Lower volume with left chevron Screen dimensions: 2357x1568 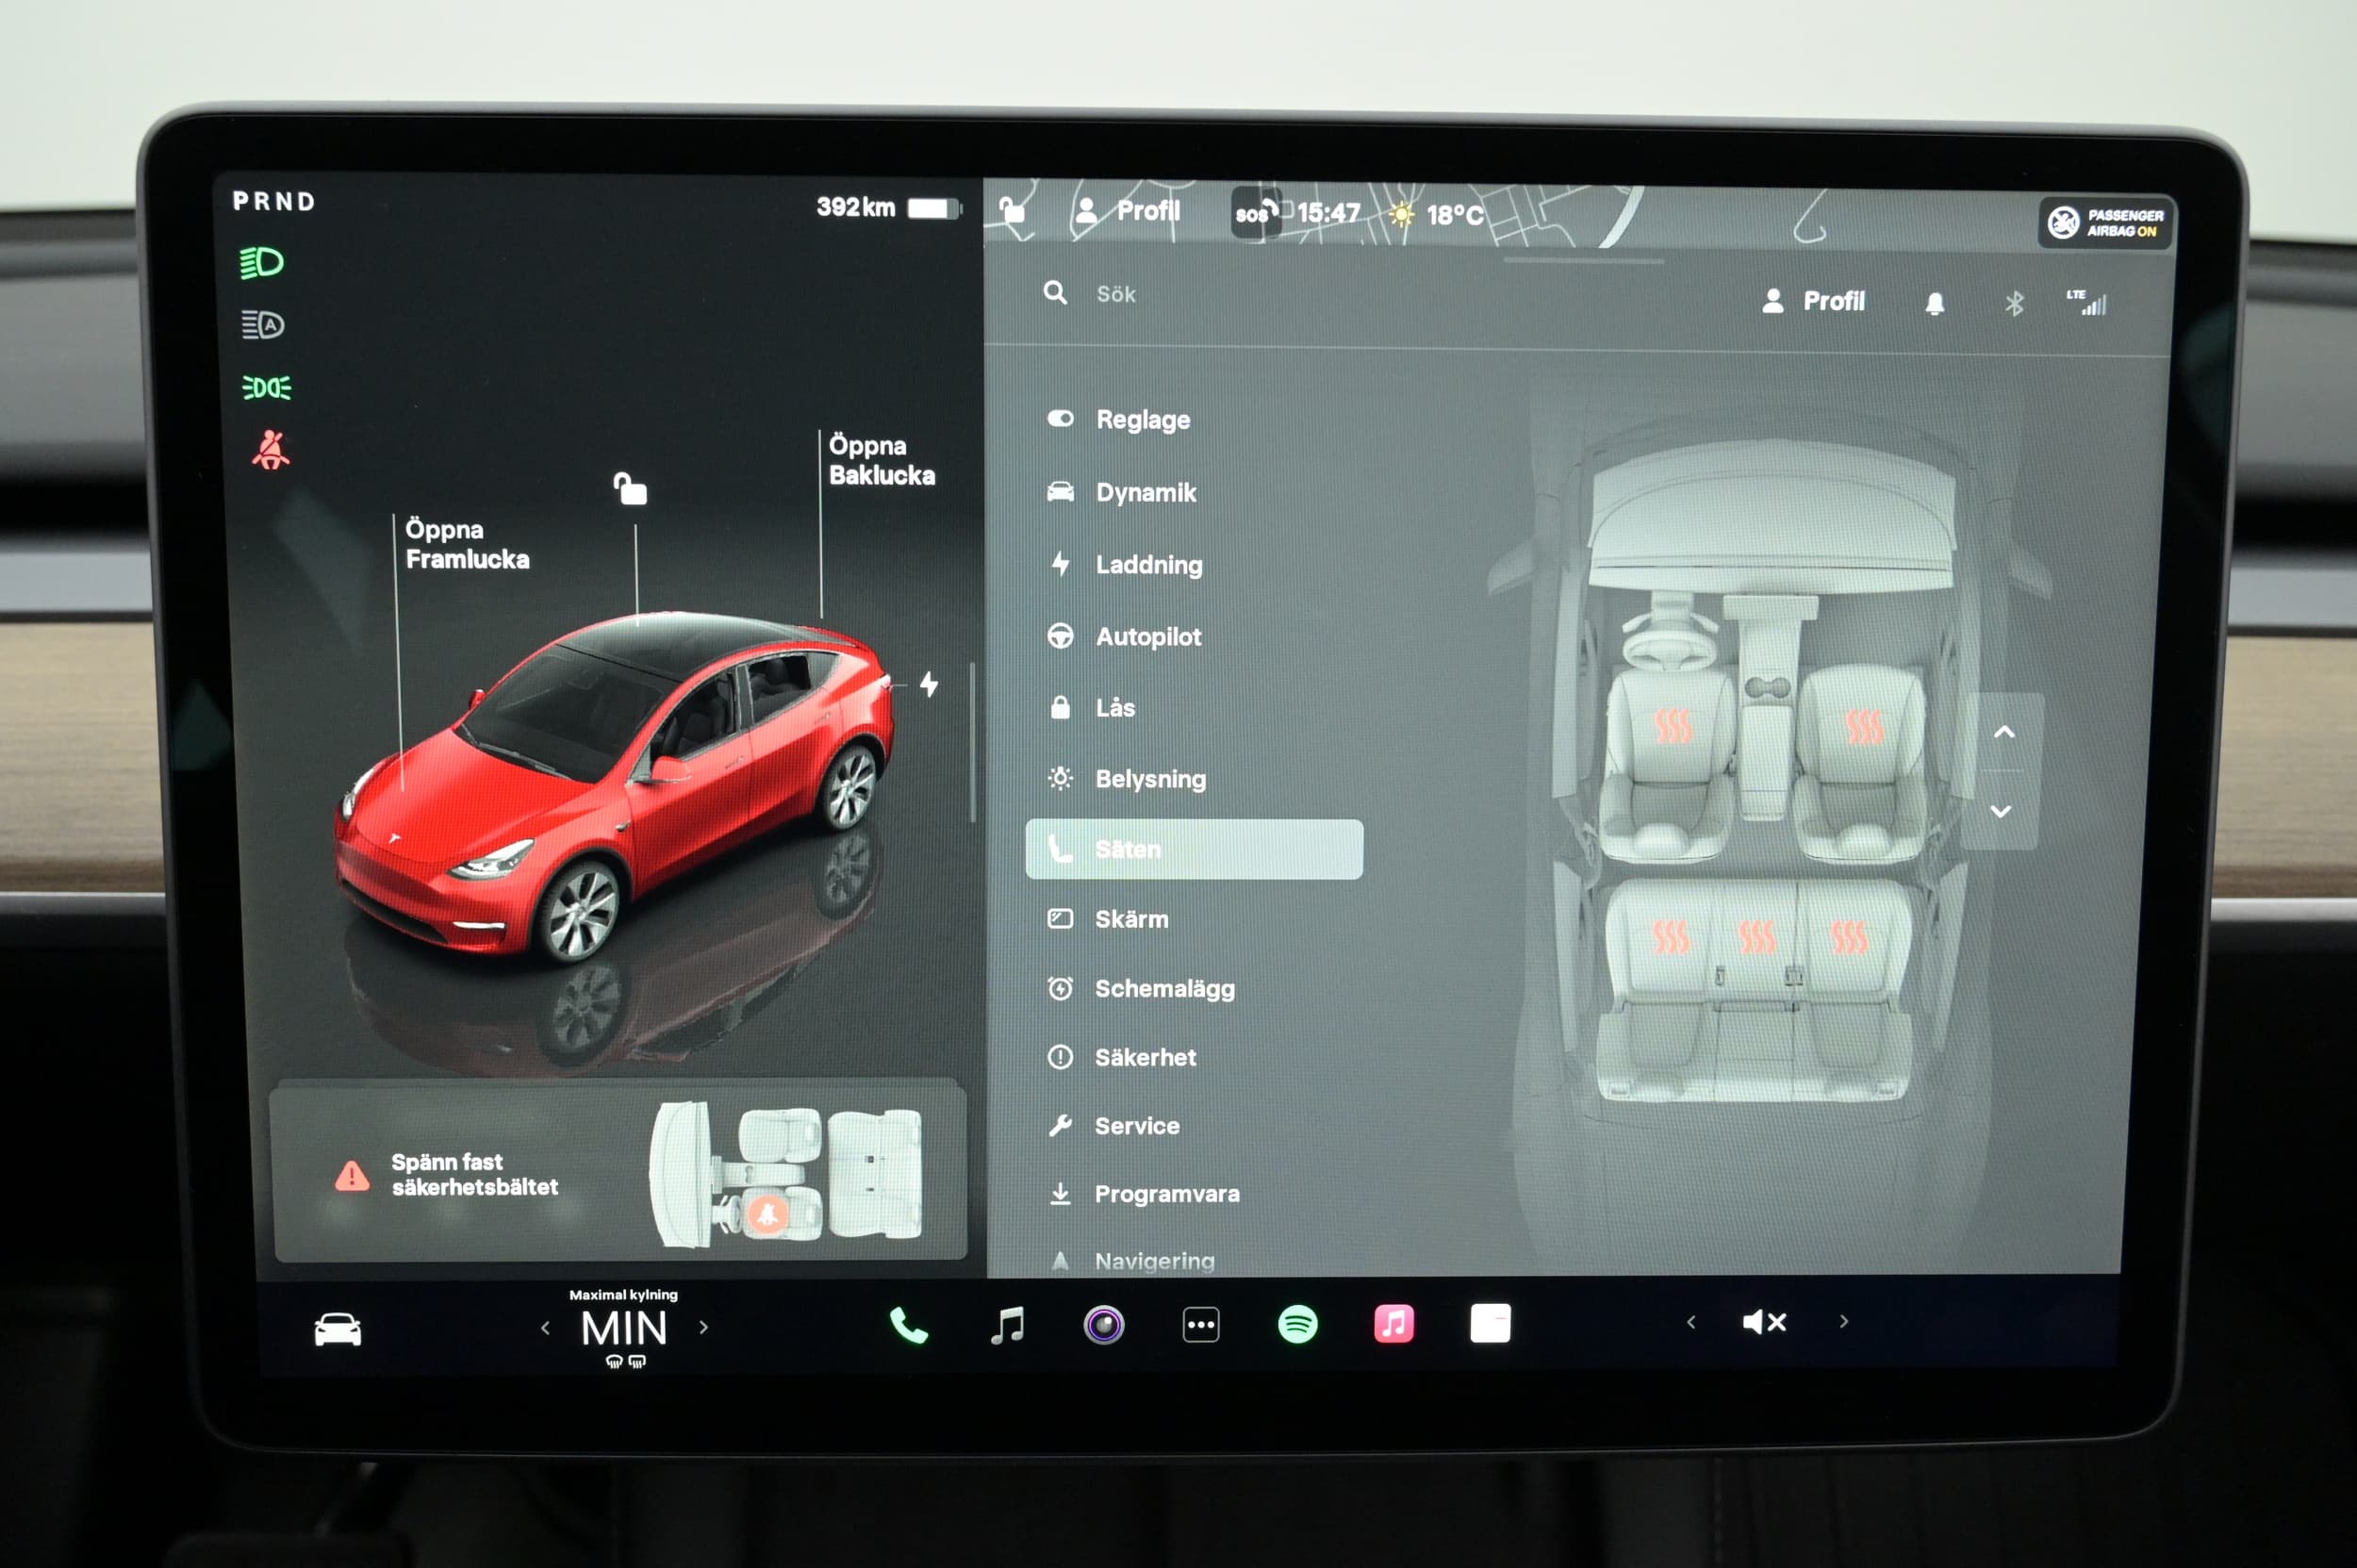[x=1690, y=1322]
